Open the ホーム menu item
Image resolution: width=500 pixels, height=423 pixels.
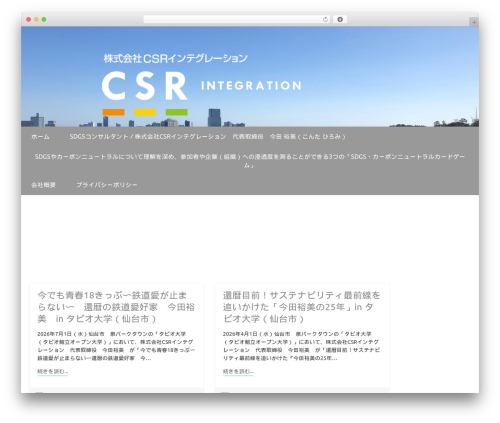point(40,137)
